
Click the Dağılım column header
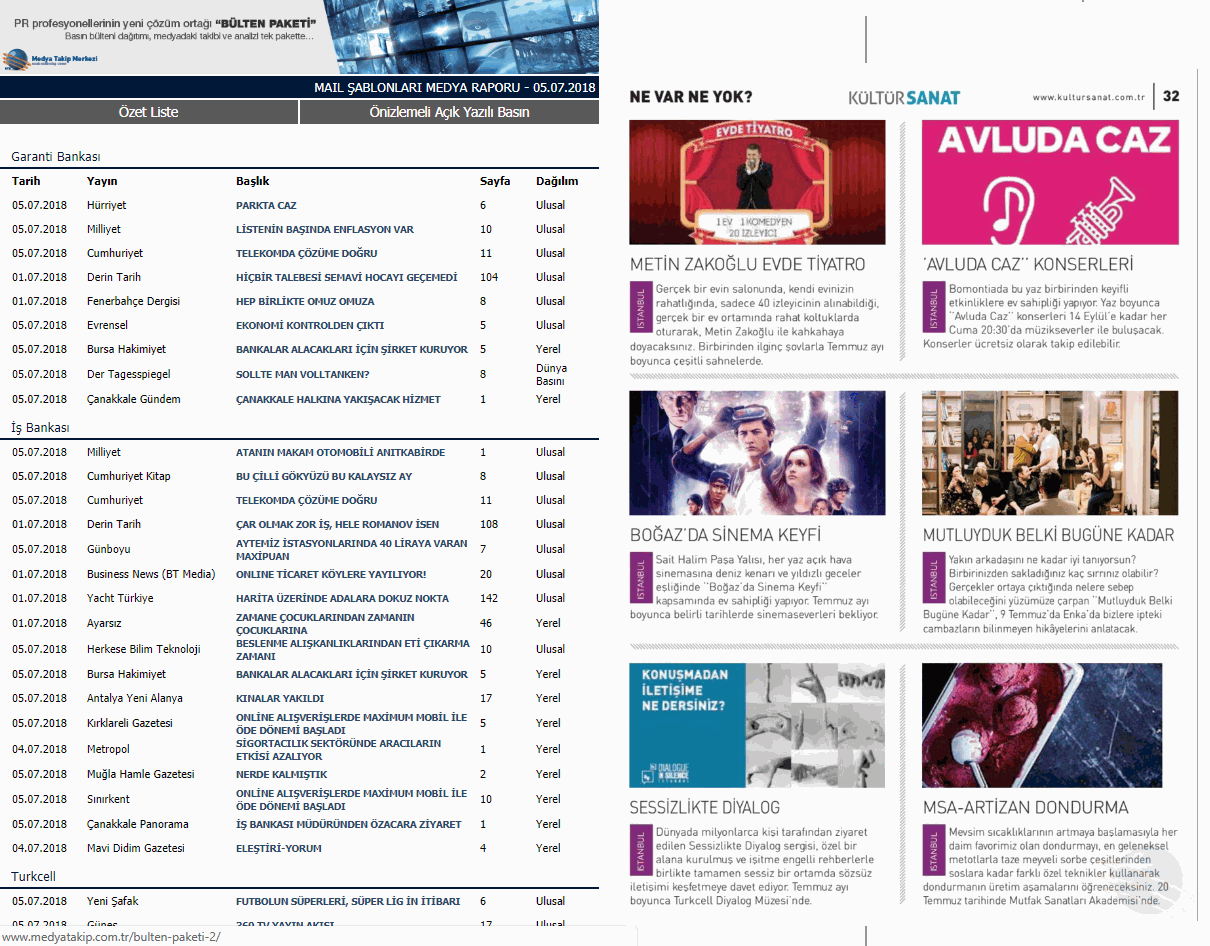click(x=557, y=181)
